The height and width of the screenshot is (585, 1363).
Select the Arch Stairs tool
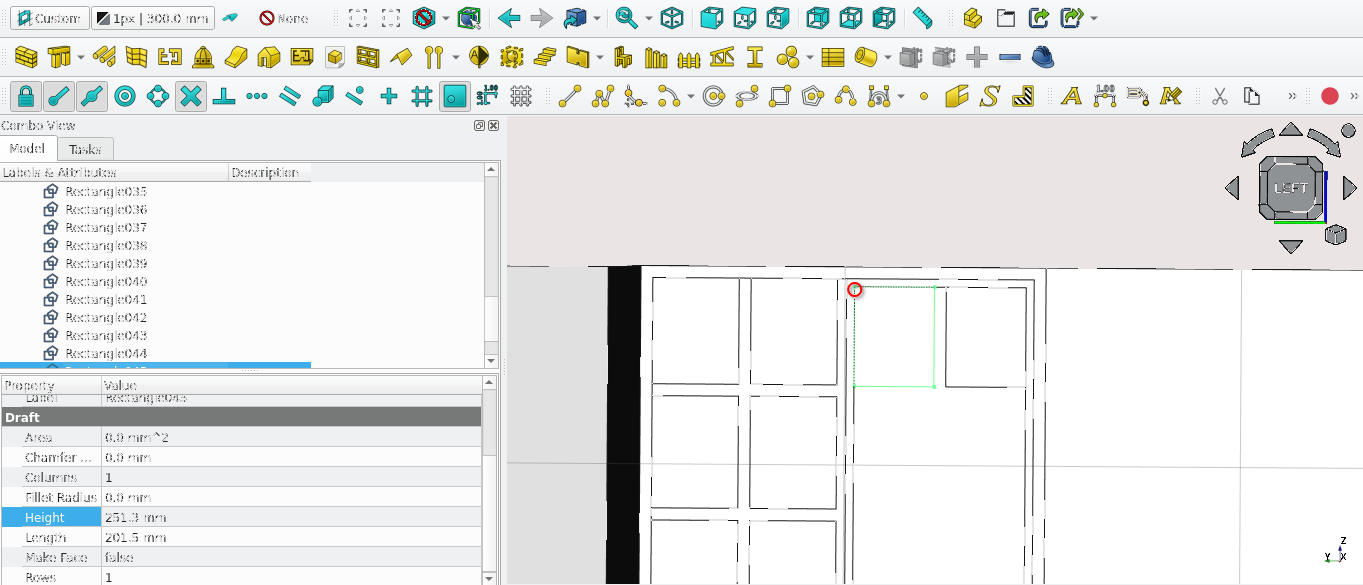544,57
